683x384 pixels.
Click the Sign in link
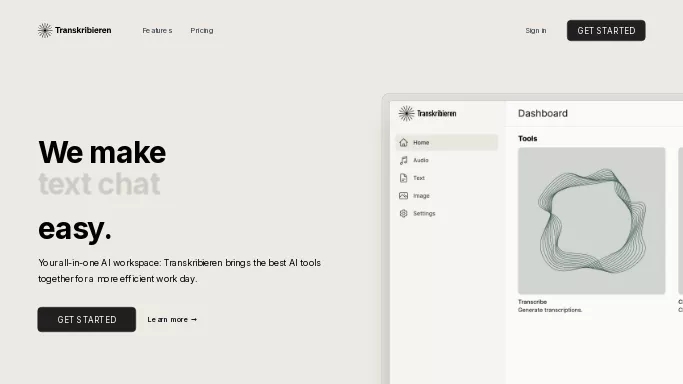tap(536, 30)
